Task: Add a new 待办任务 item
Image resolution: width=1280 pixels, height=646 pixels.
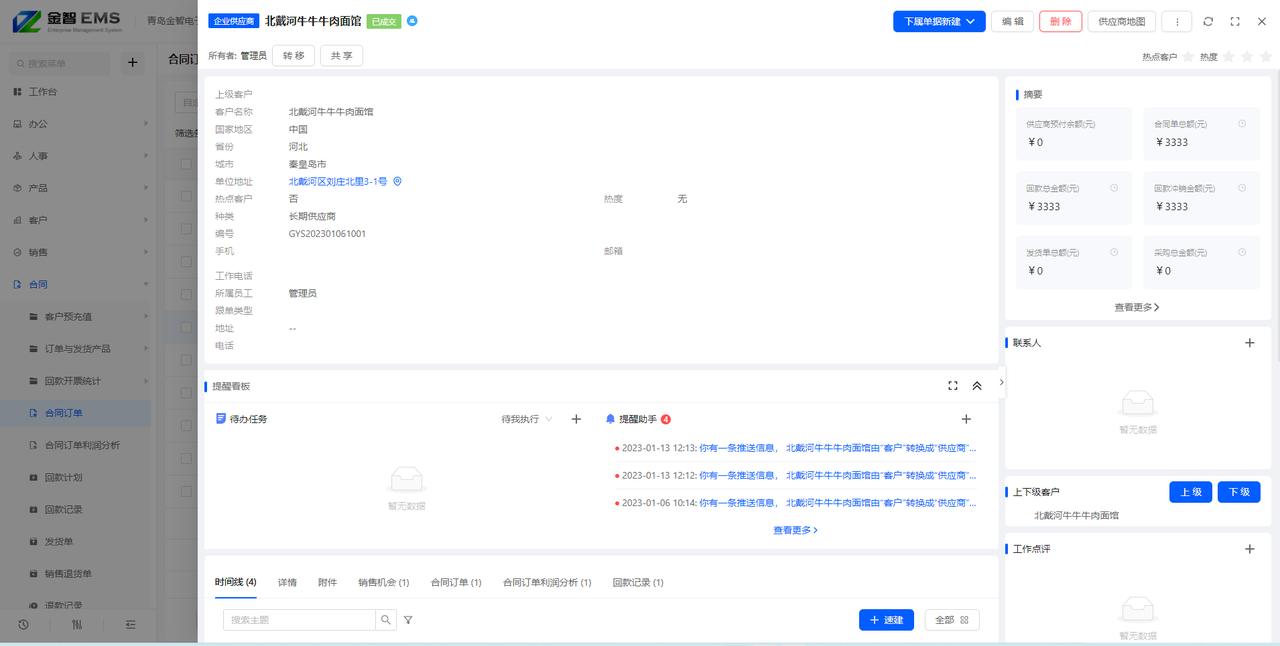Action: [x=576, y=419]
